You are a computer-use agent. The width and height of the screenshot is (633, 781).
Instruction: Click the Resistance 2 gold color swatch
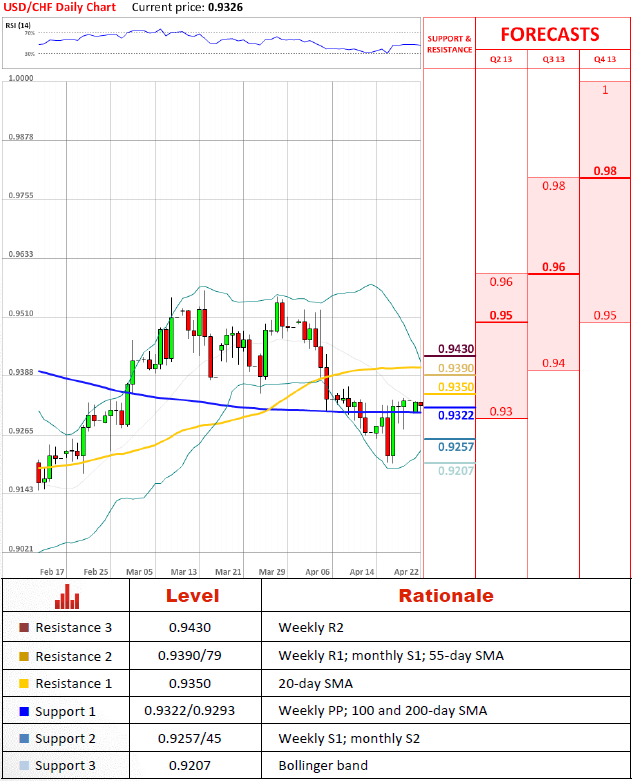23,656
